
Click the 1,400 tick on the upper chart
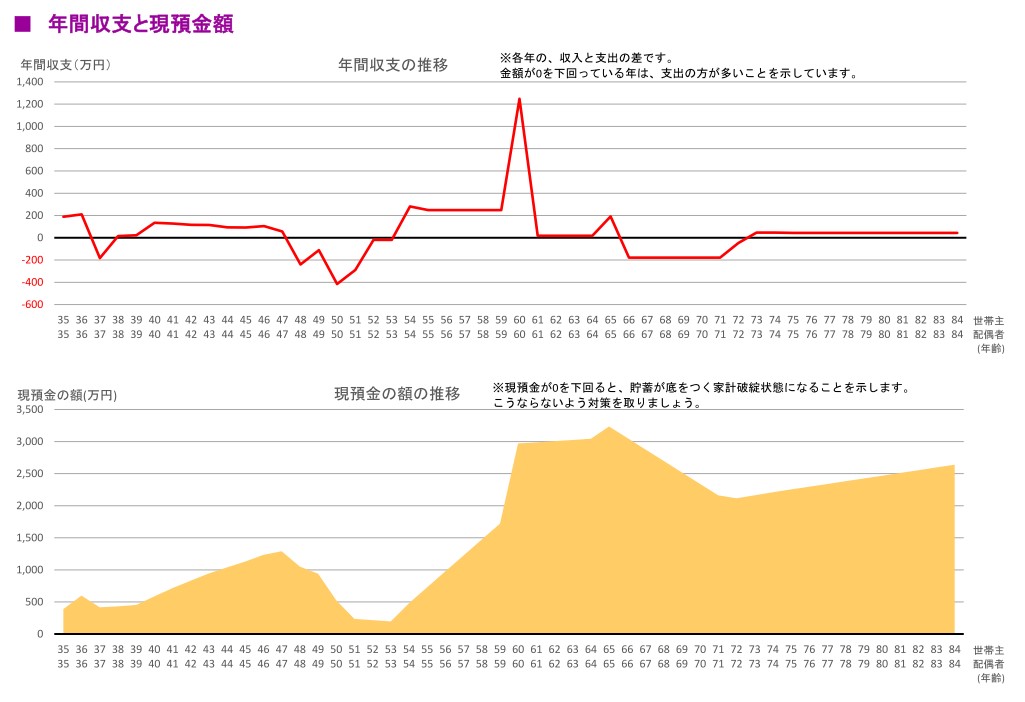click(x=29, y=82)
